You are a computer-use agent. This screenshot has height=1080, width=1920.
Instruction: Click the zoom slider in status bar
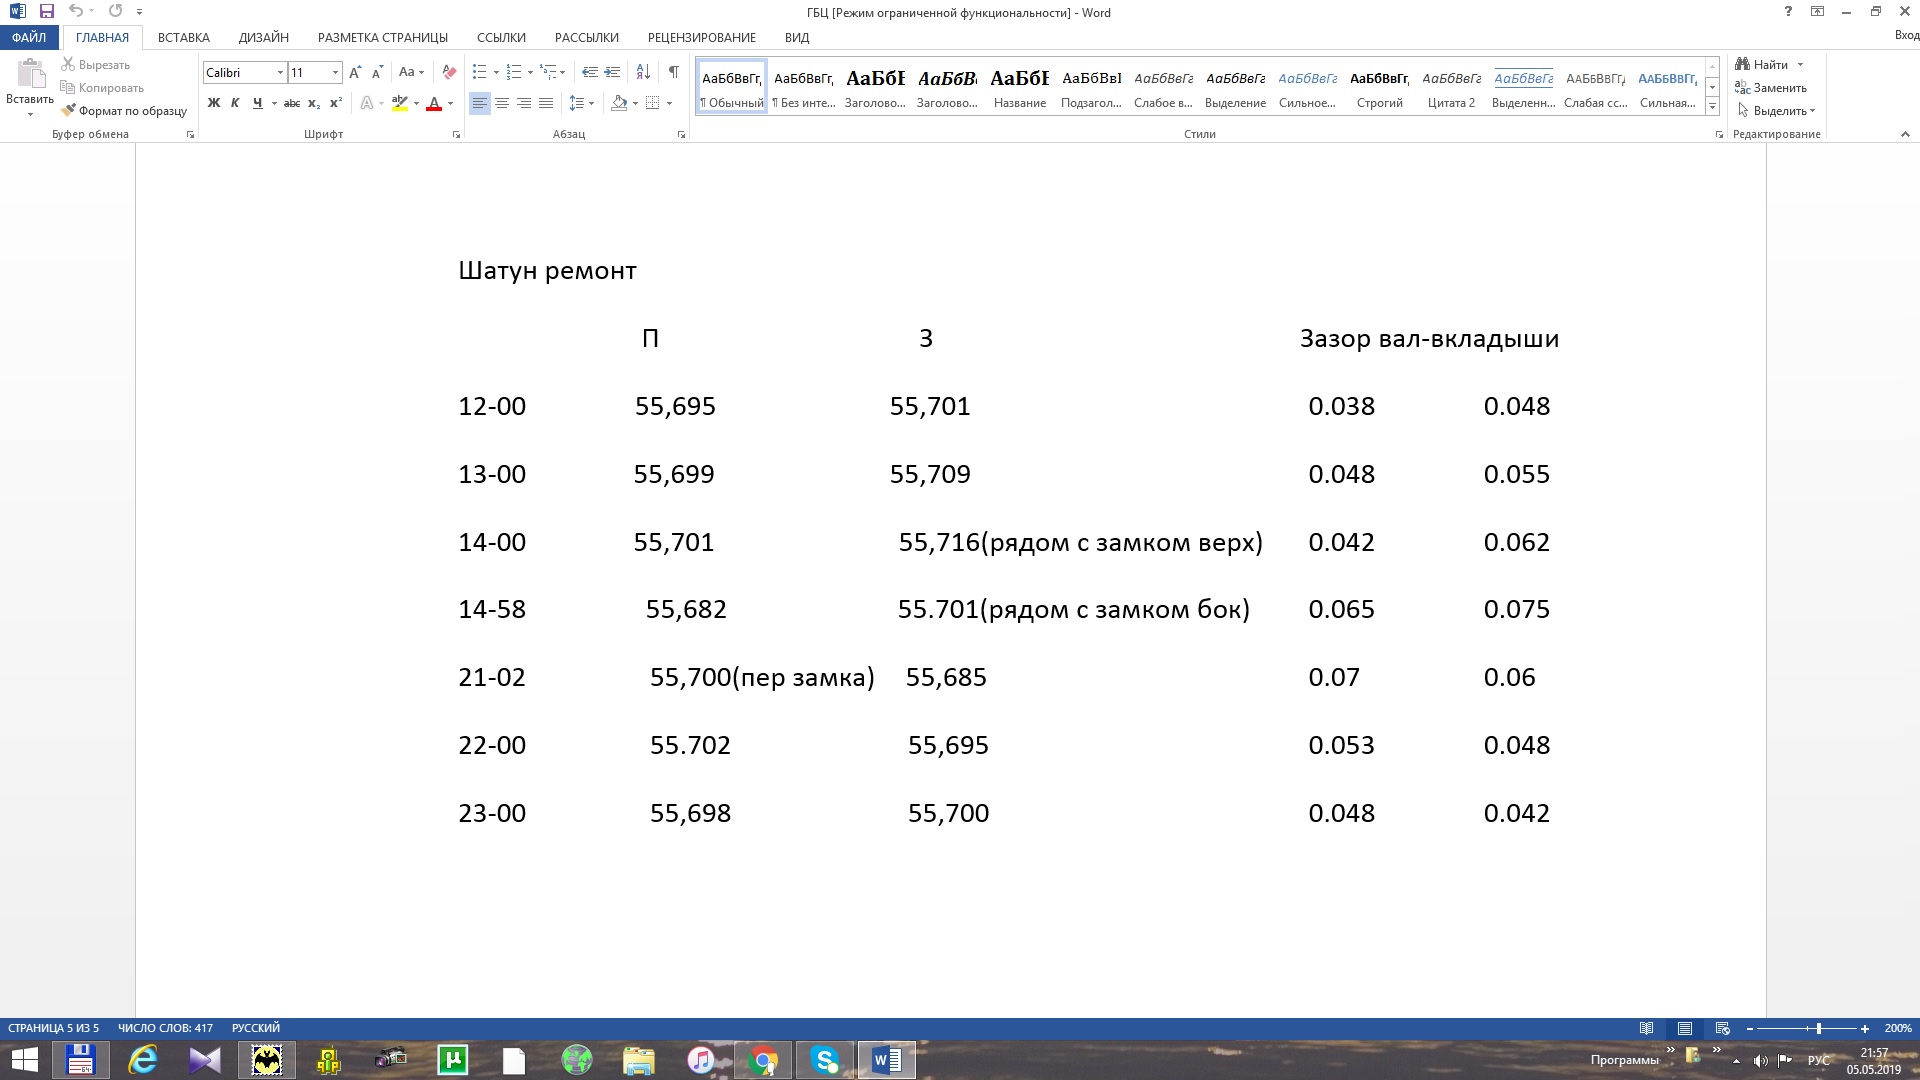1818,1028
